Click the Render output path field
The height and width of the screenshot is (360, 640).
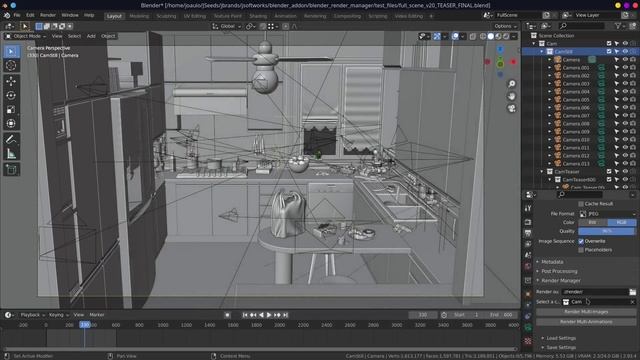click(x=595, y=292)
